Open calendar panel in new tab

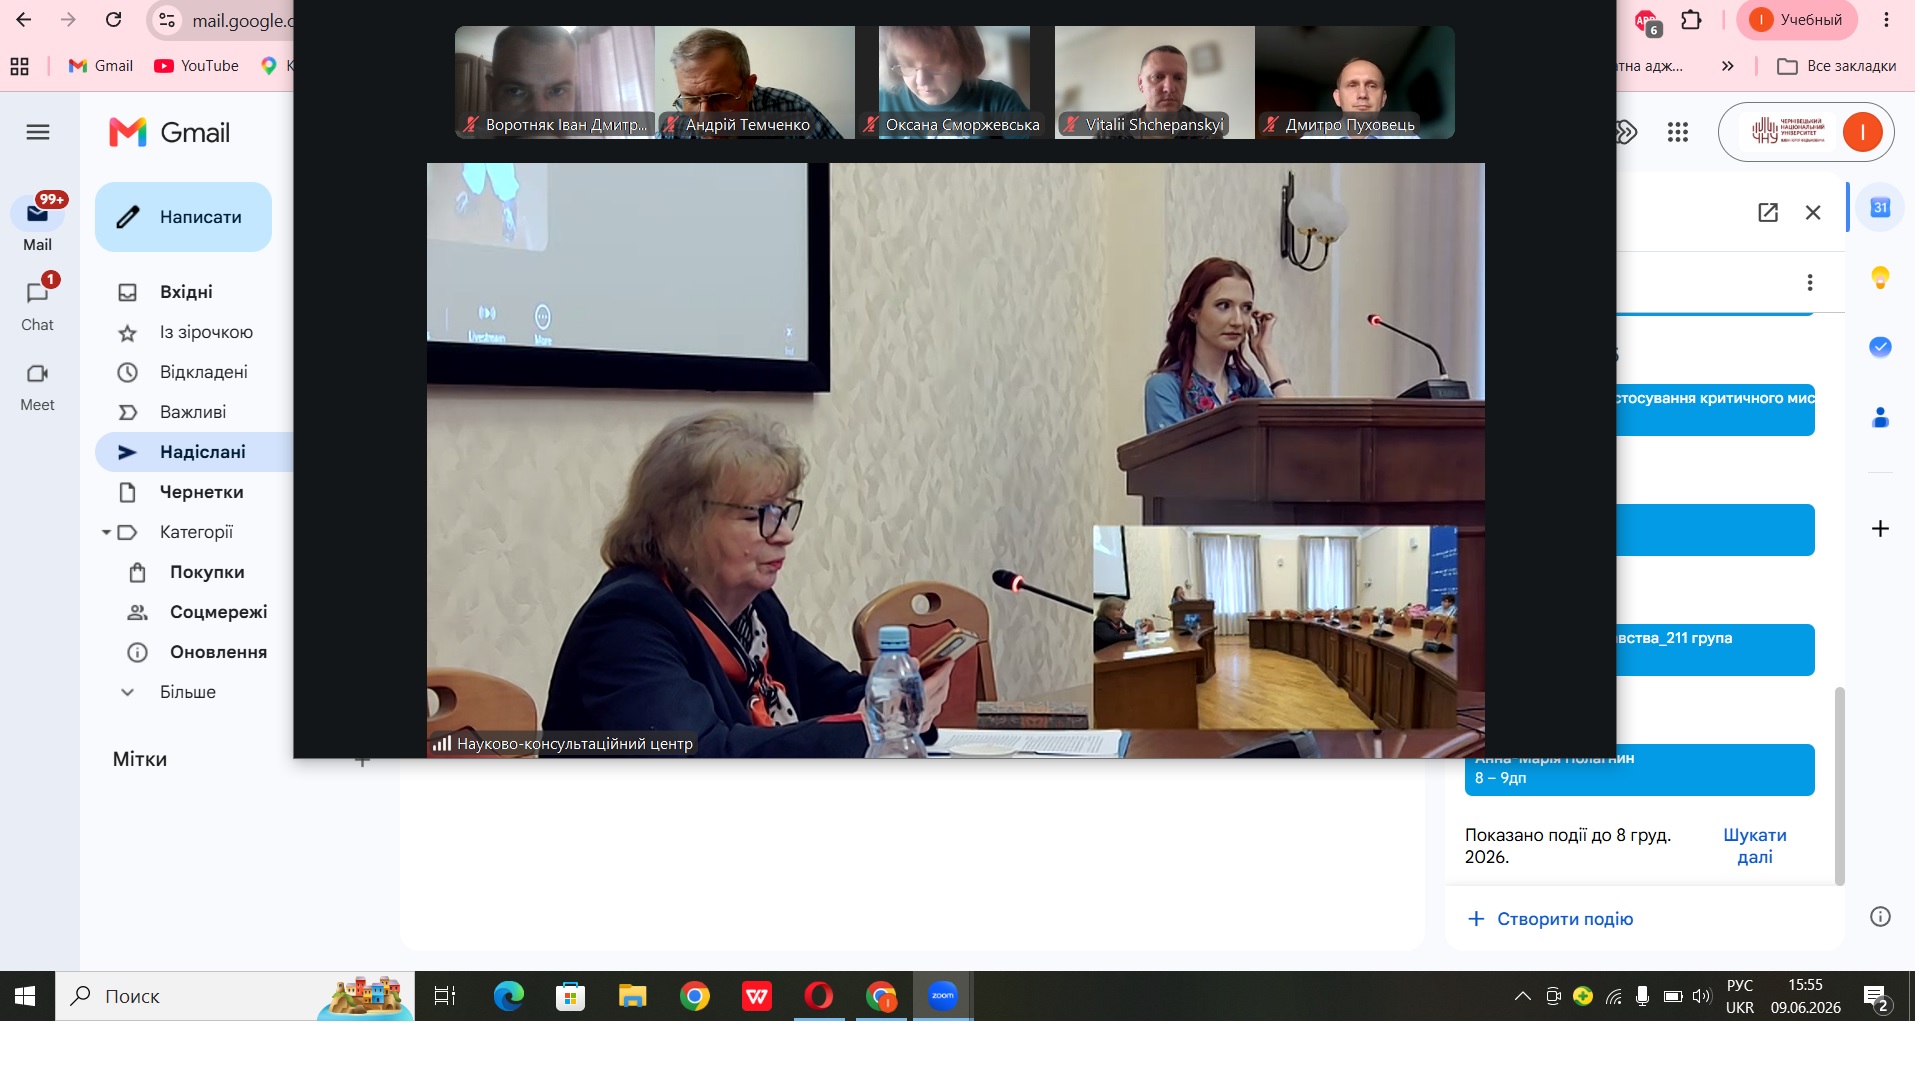[1768, 212]
